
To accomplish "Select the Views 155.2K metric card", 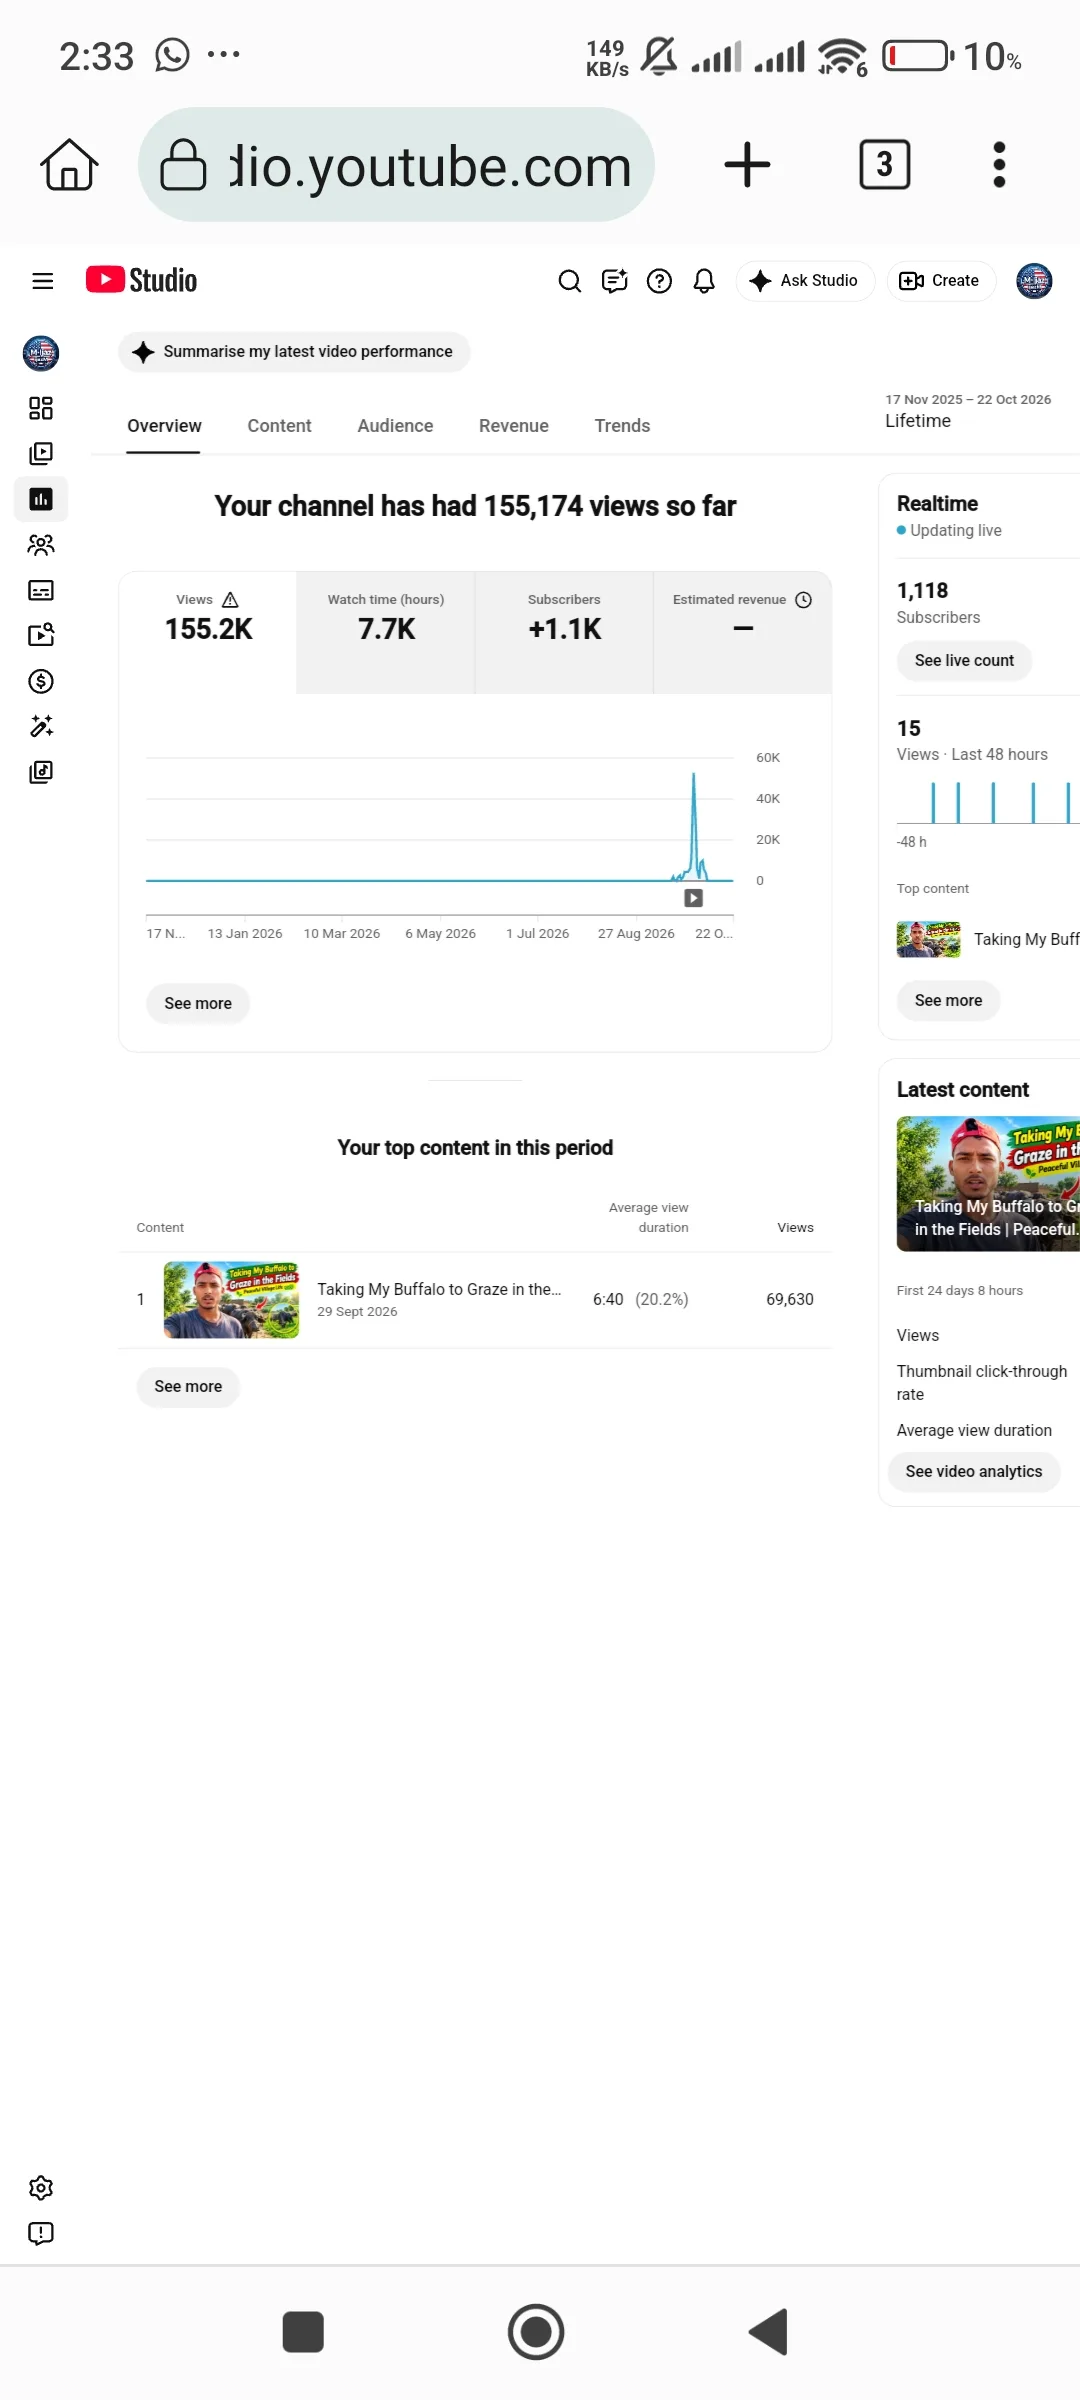I will coord(208,632).
